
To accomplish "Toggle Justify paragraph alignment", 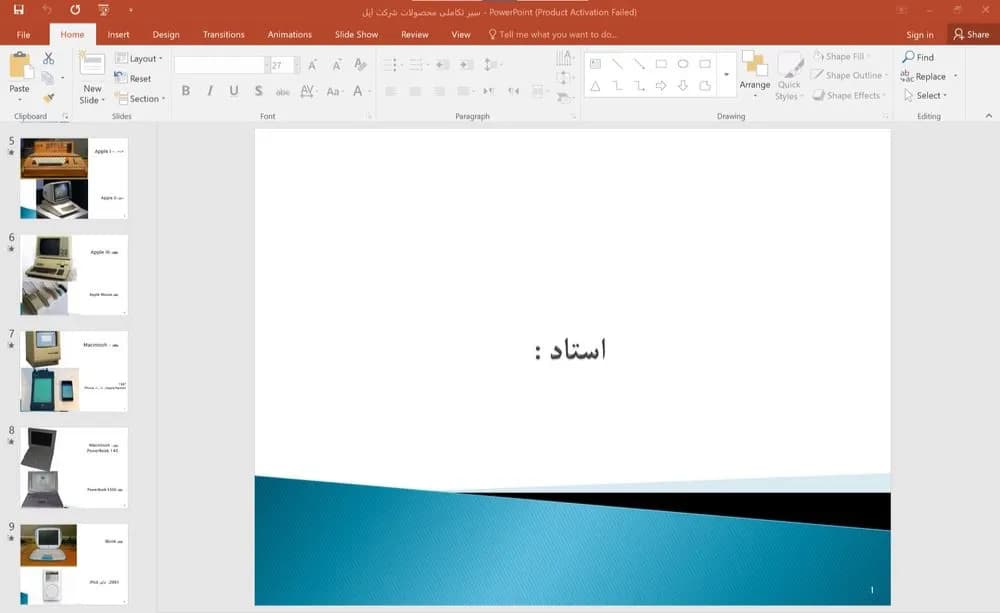I will pyautogui.click(x=465, y=91).
